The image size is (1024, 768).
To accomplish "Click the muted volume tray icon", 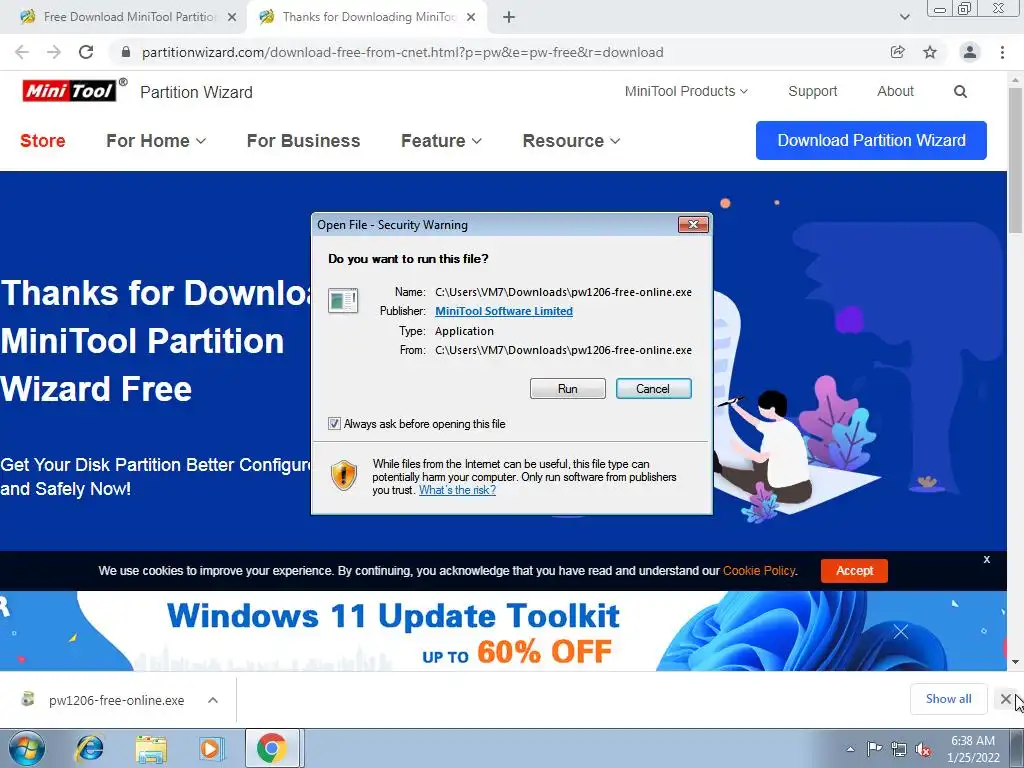I will pos(923,749).
